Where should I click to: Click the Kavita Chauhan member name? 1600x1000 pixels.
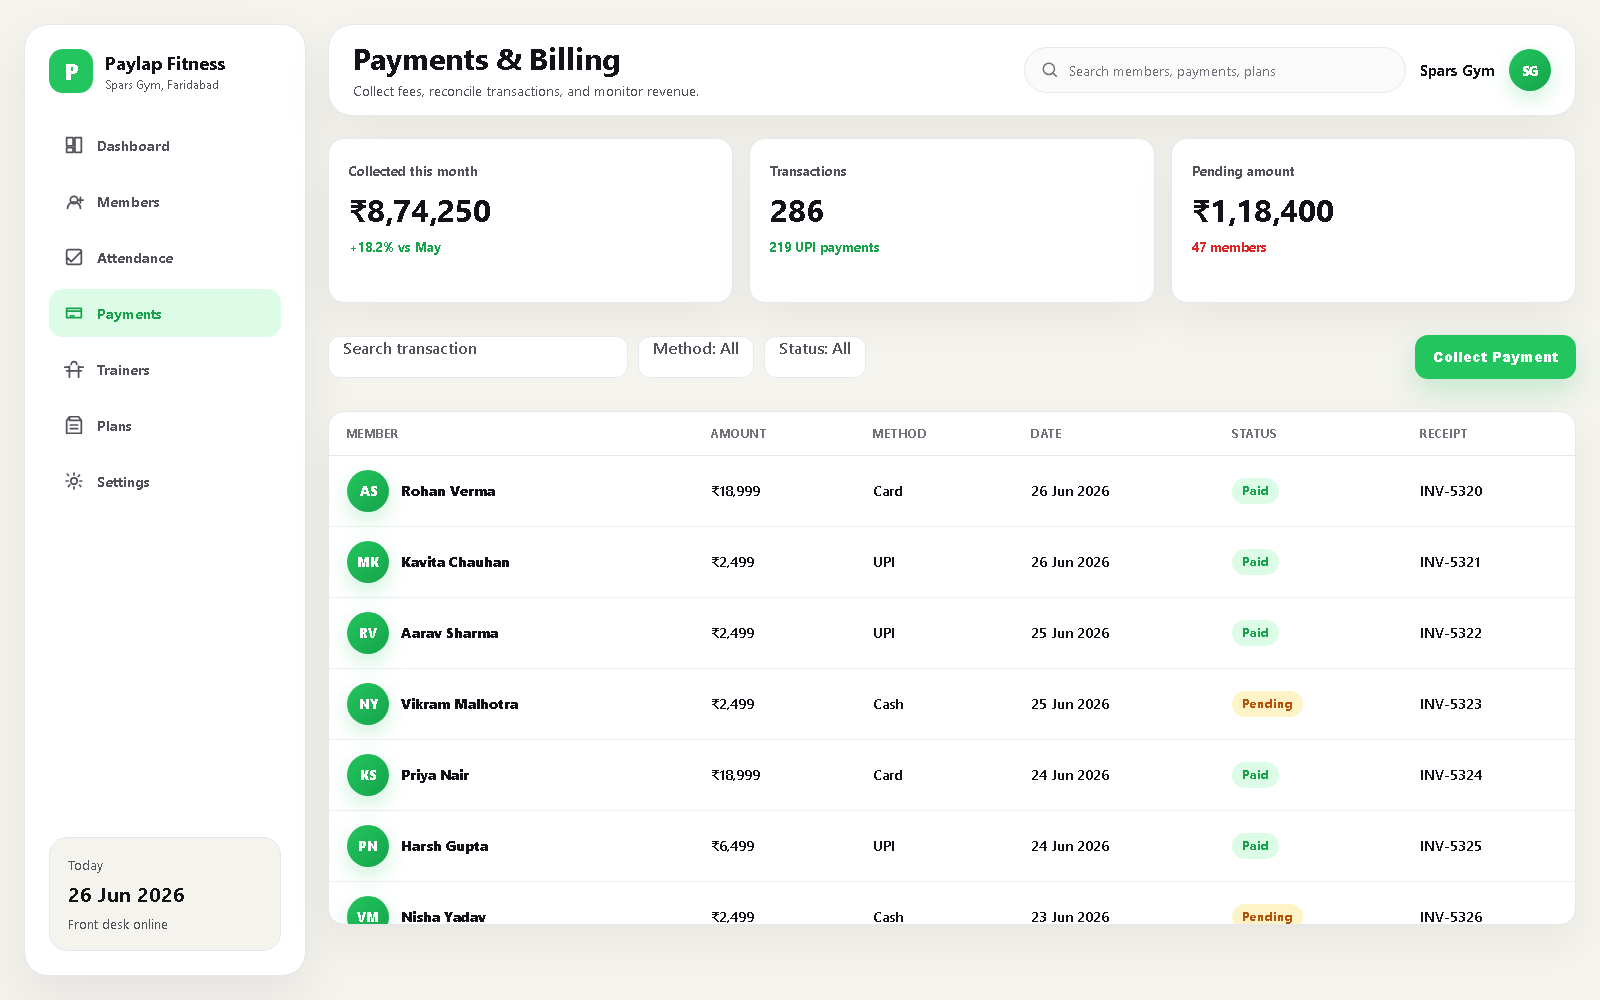click(x=455, y=562)
